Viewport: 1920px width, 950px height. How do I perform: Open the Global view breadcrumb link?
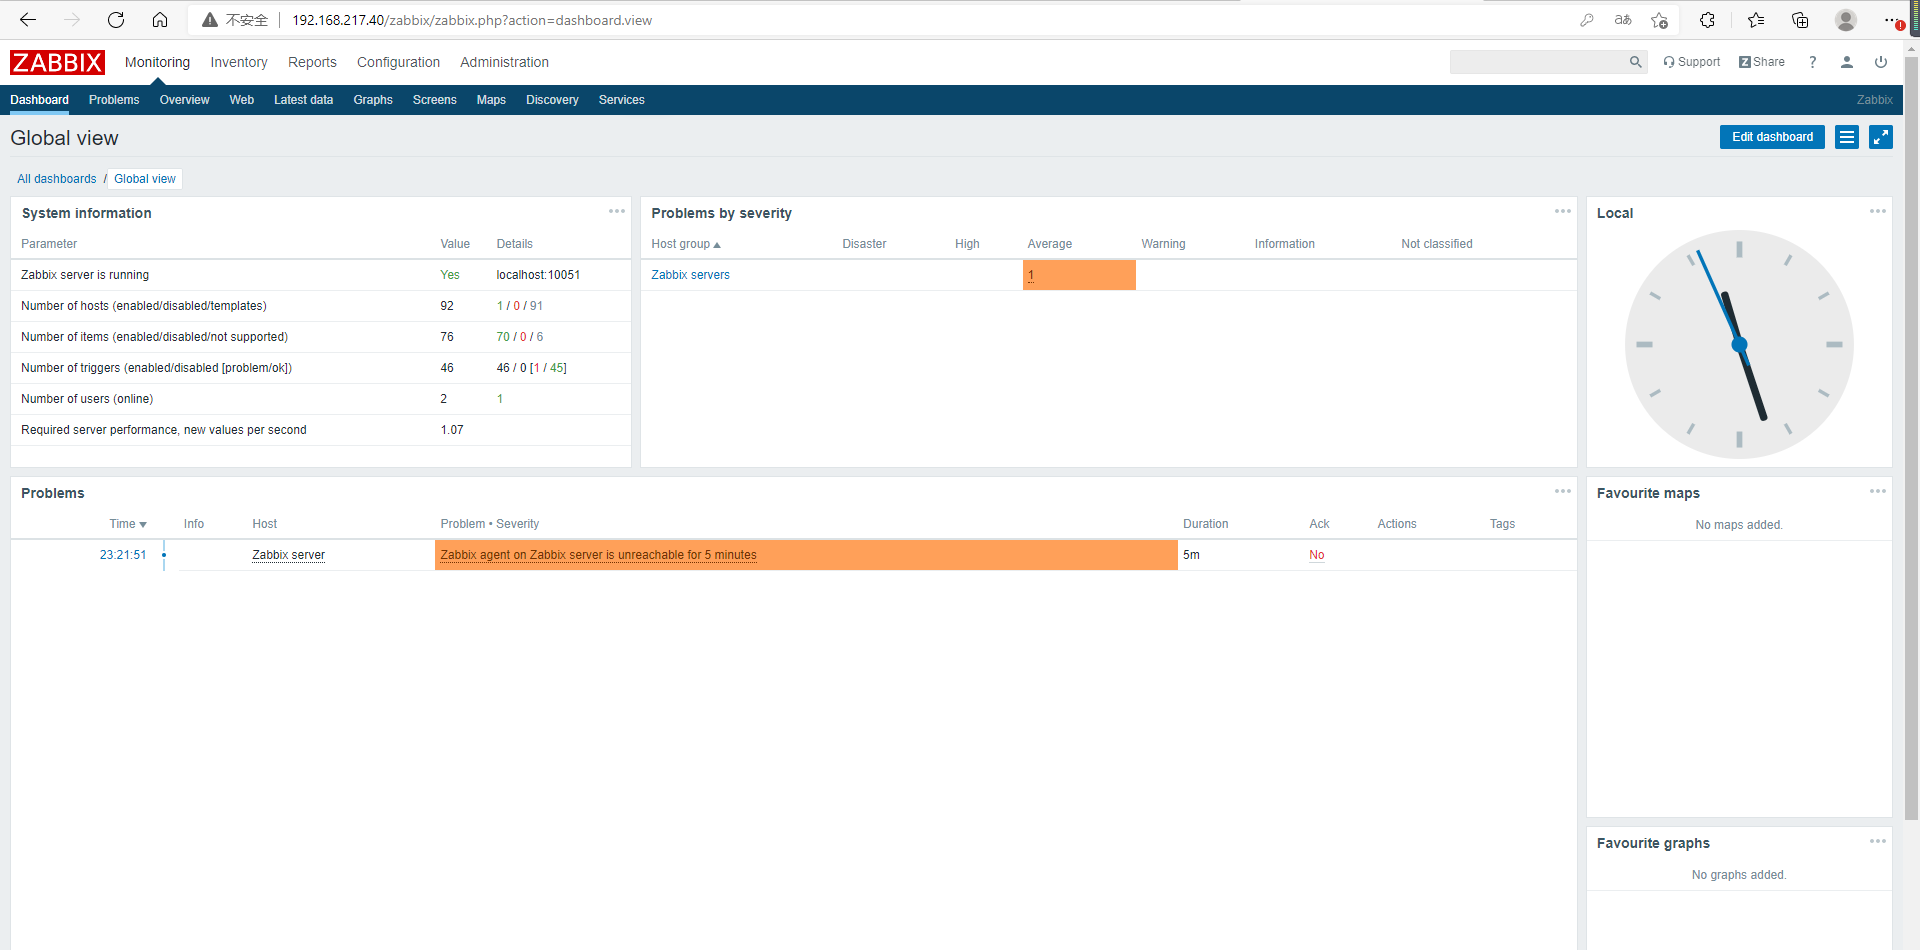click(x=145, y=179)
